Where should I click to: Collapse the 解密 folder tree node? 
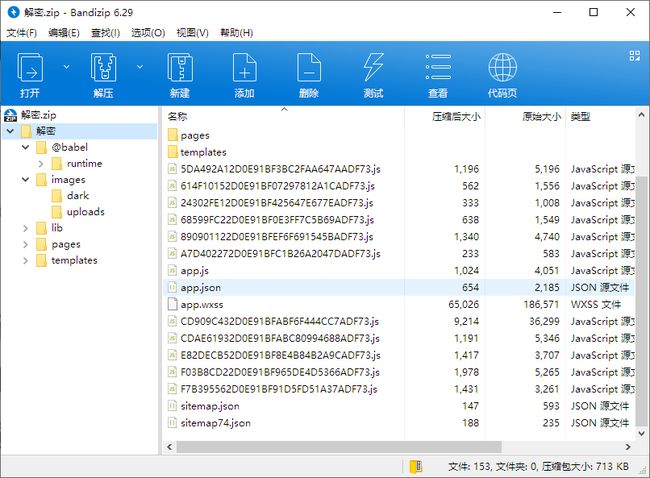click(x=10, y=131)
